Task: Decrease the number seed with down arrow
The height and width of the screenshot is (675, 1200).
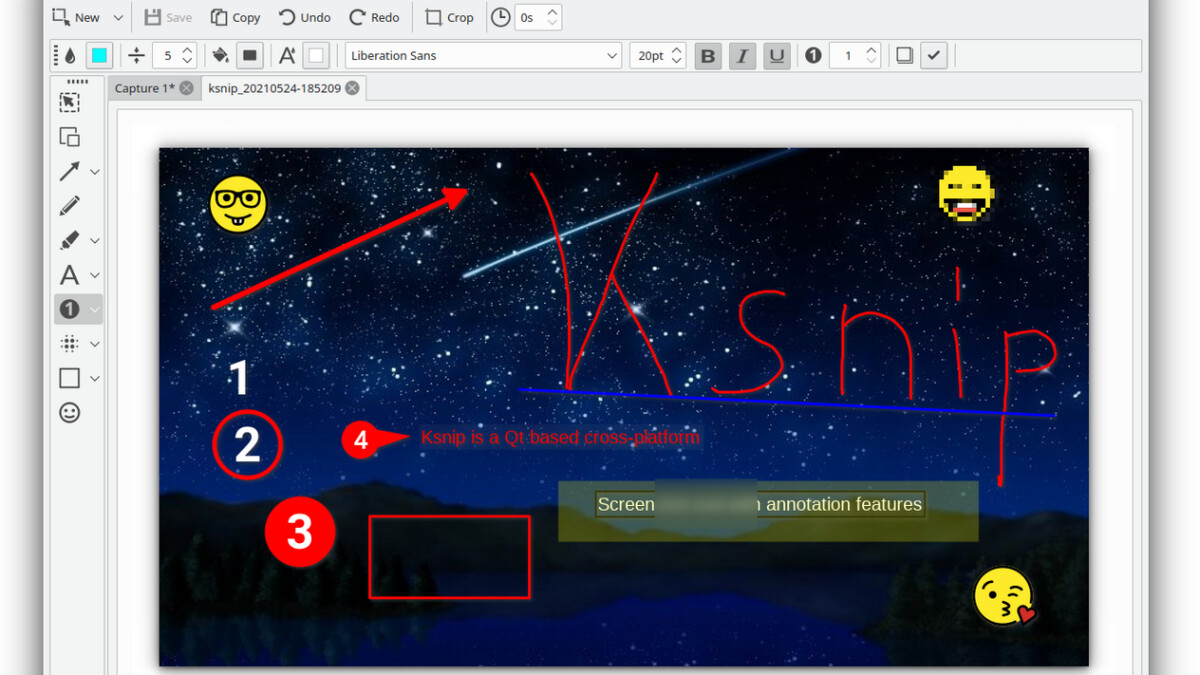Action: (872, 62)
